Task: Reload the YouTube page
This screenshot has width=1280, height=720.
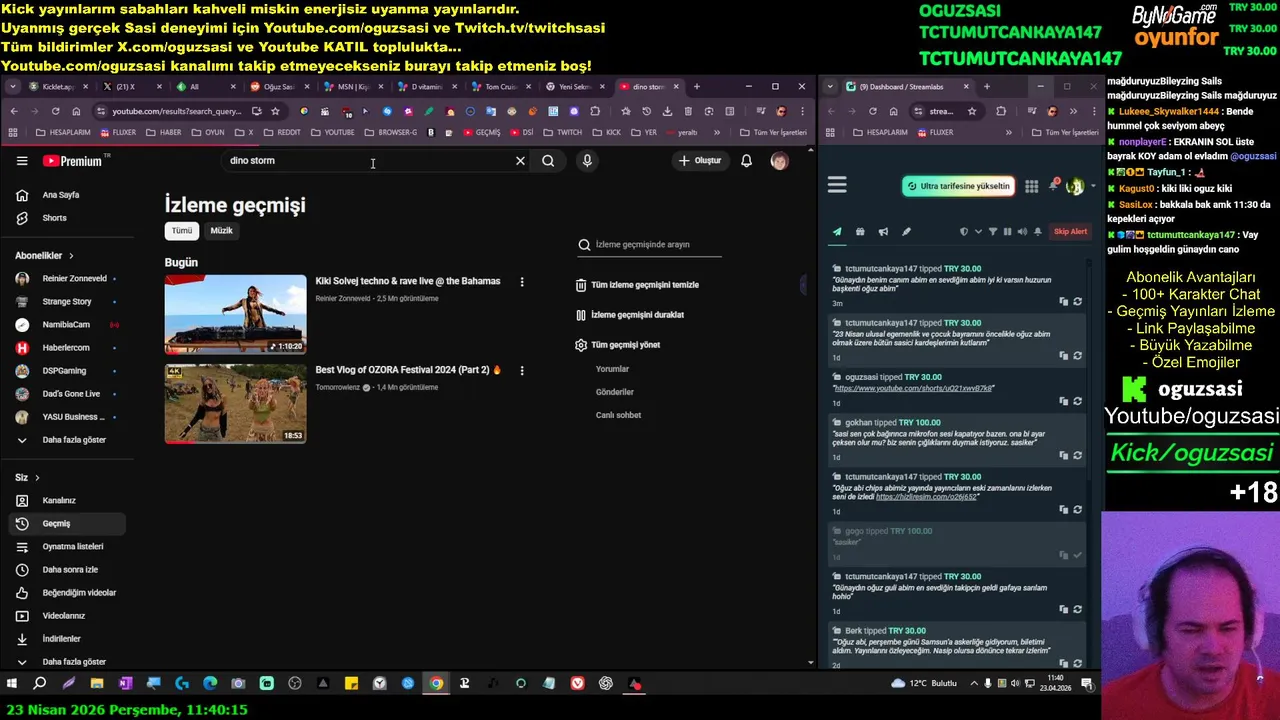Action: tap(55, 111)
